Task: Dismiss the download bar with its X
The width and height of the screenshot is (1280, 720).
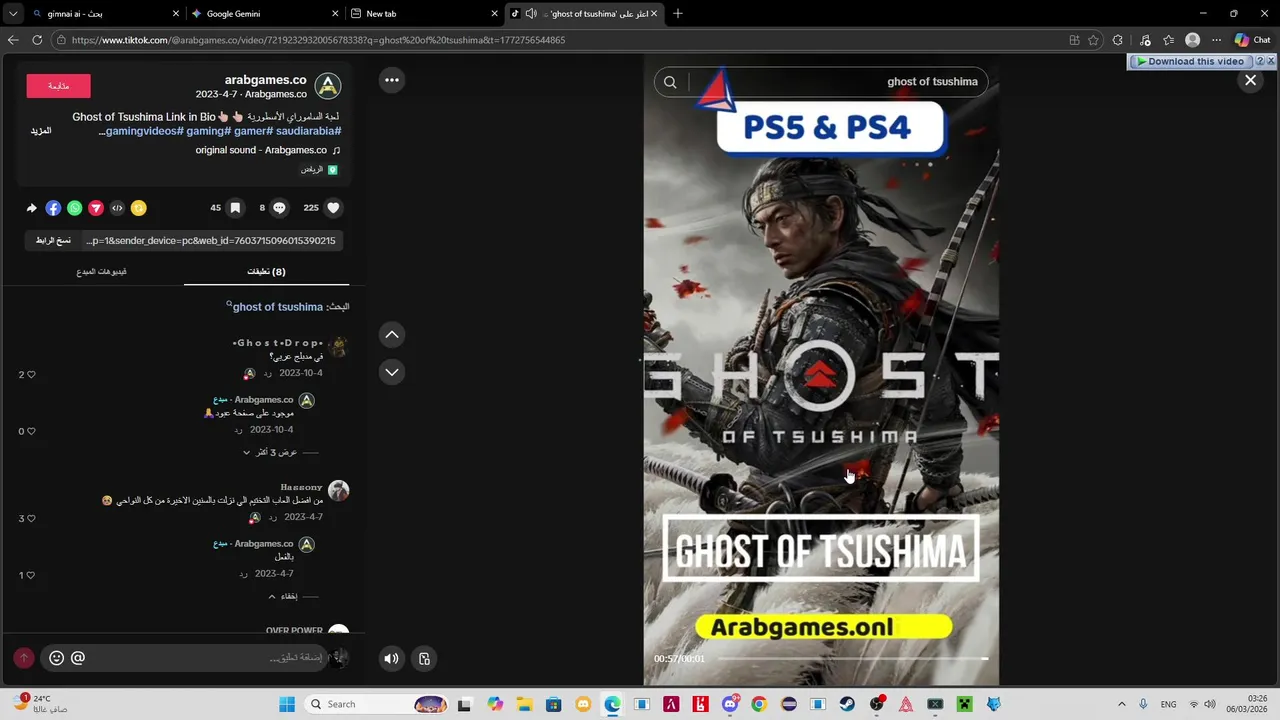Action: 1271,61
